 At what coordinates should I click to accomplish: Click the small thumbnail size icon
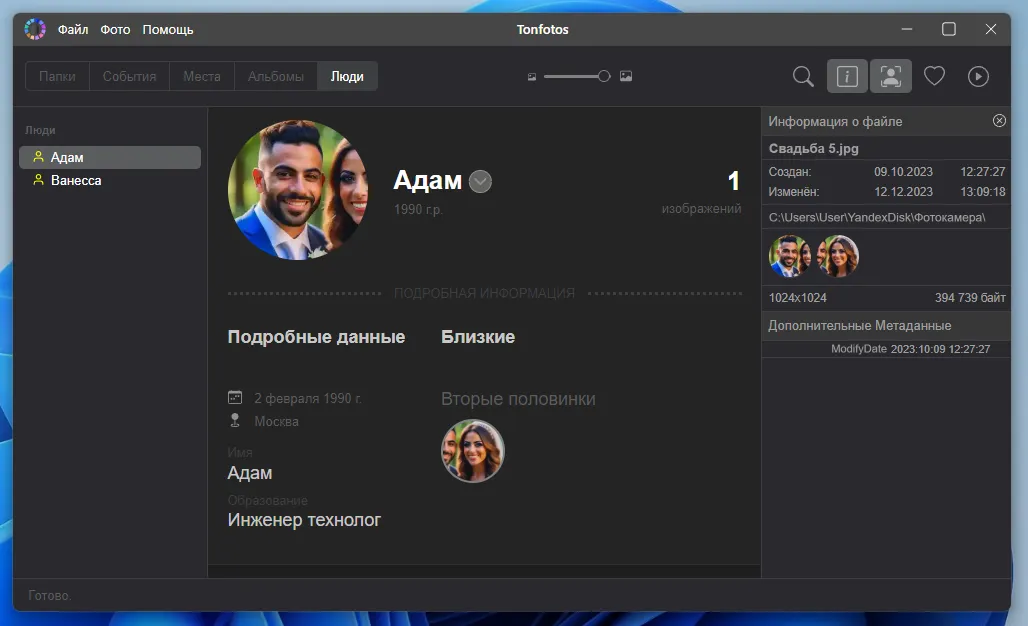tap(531, 75)
